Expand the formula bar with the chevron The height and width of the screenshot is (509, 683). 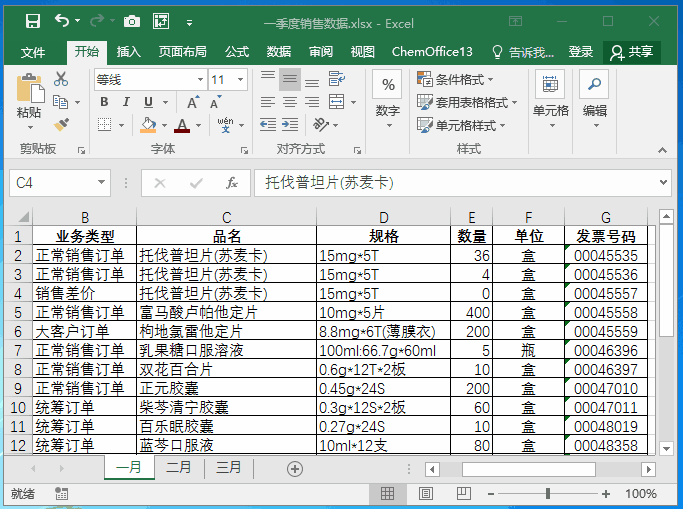pos(663,182)
